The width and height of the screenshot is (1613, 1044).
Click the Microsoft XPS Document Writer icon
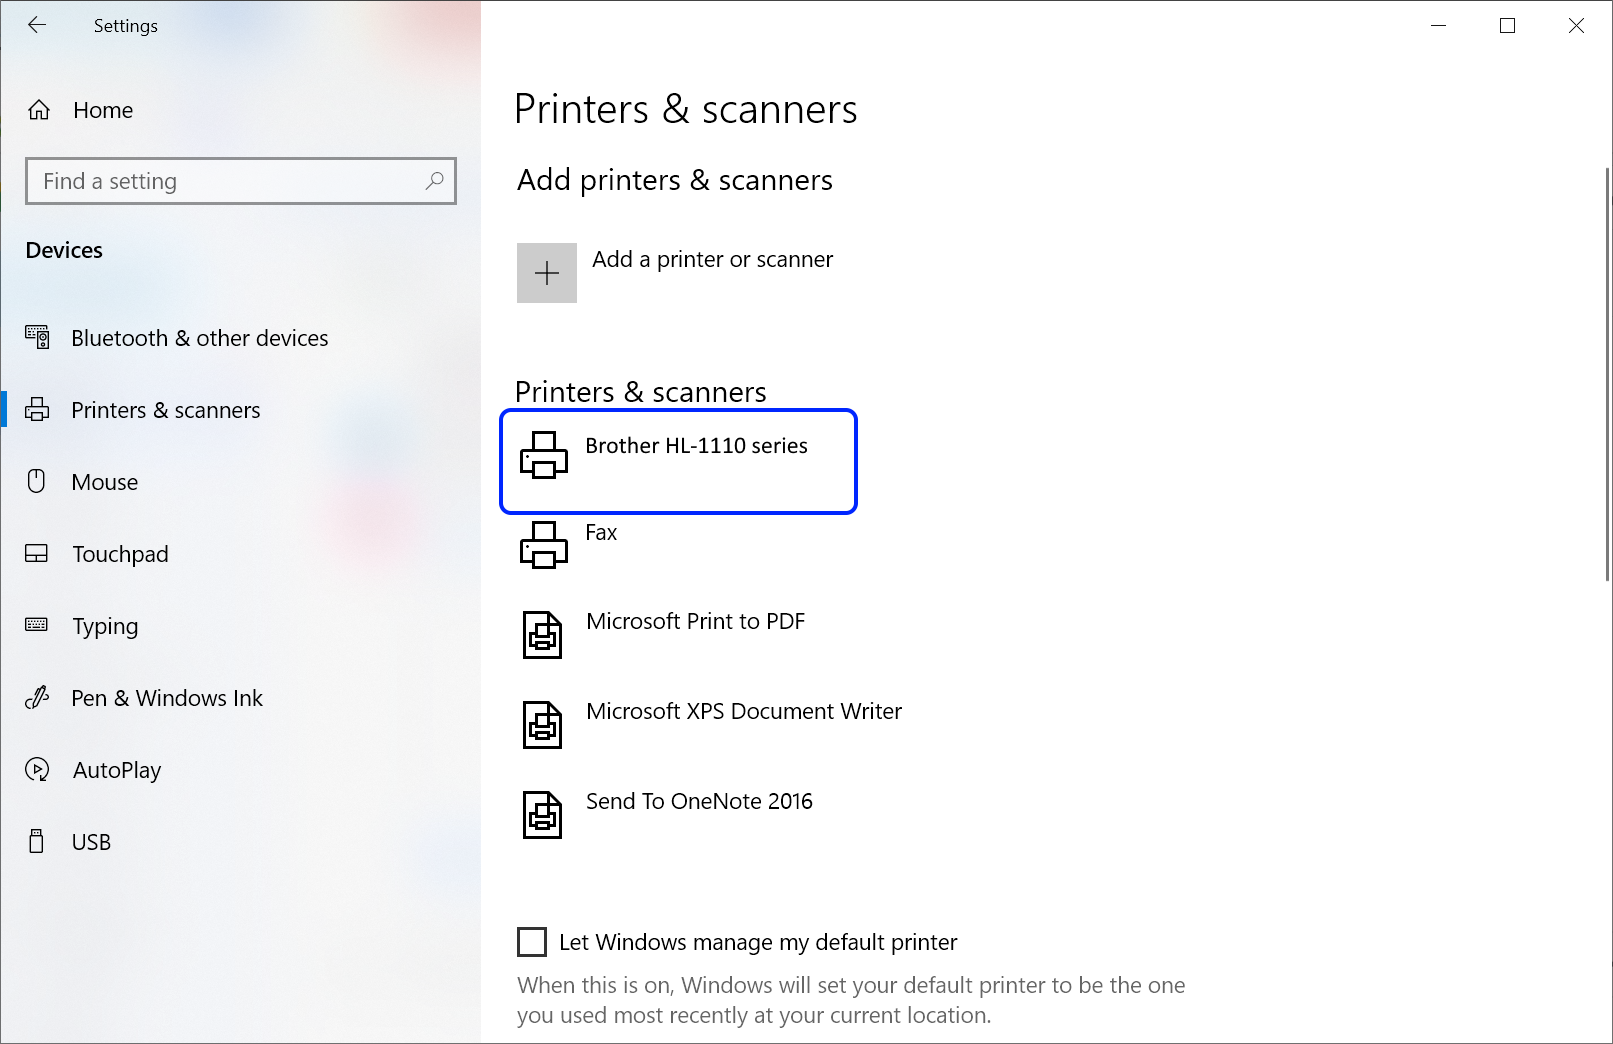pos(543,725)
